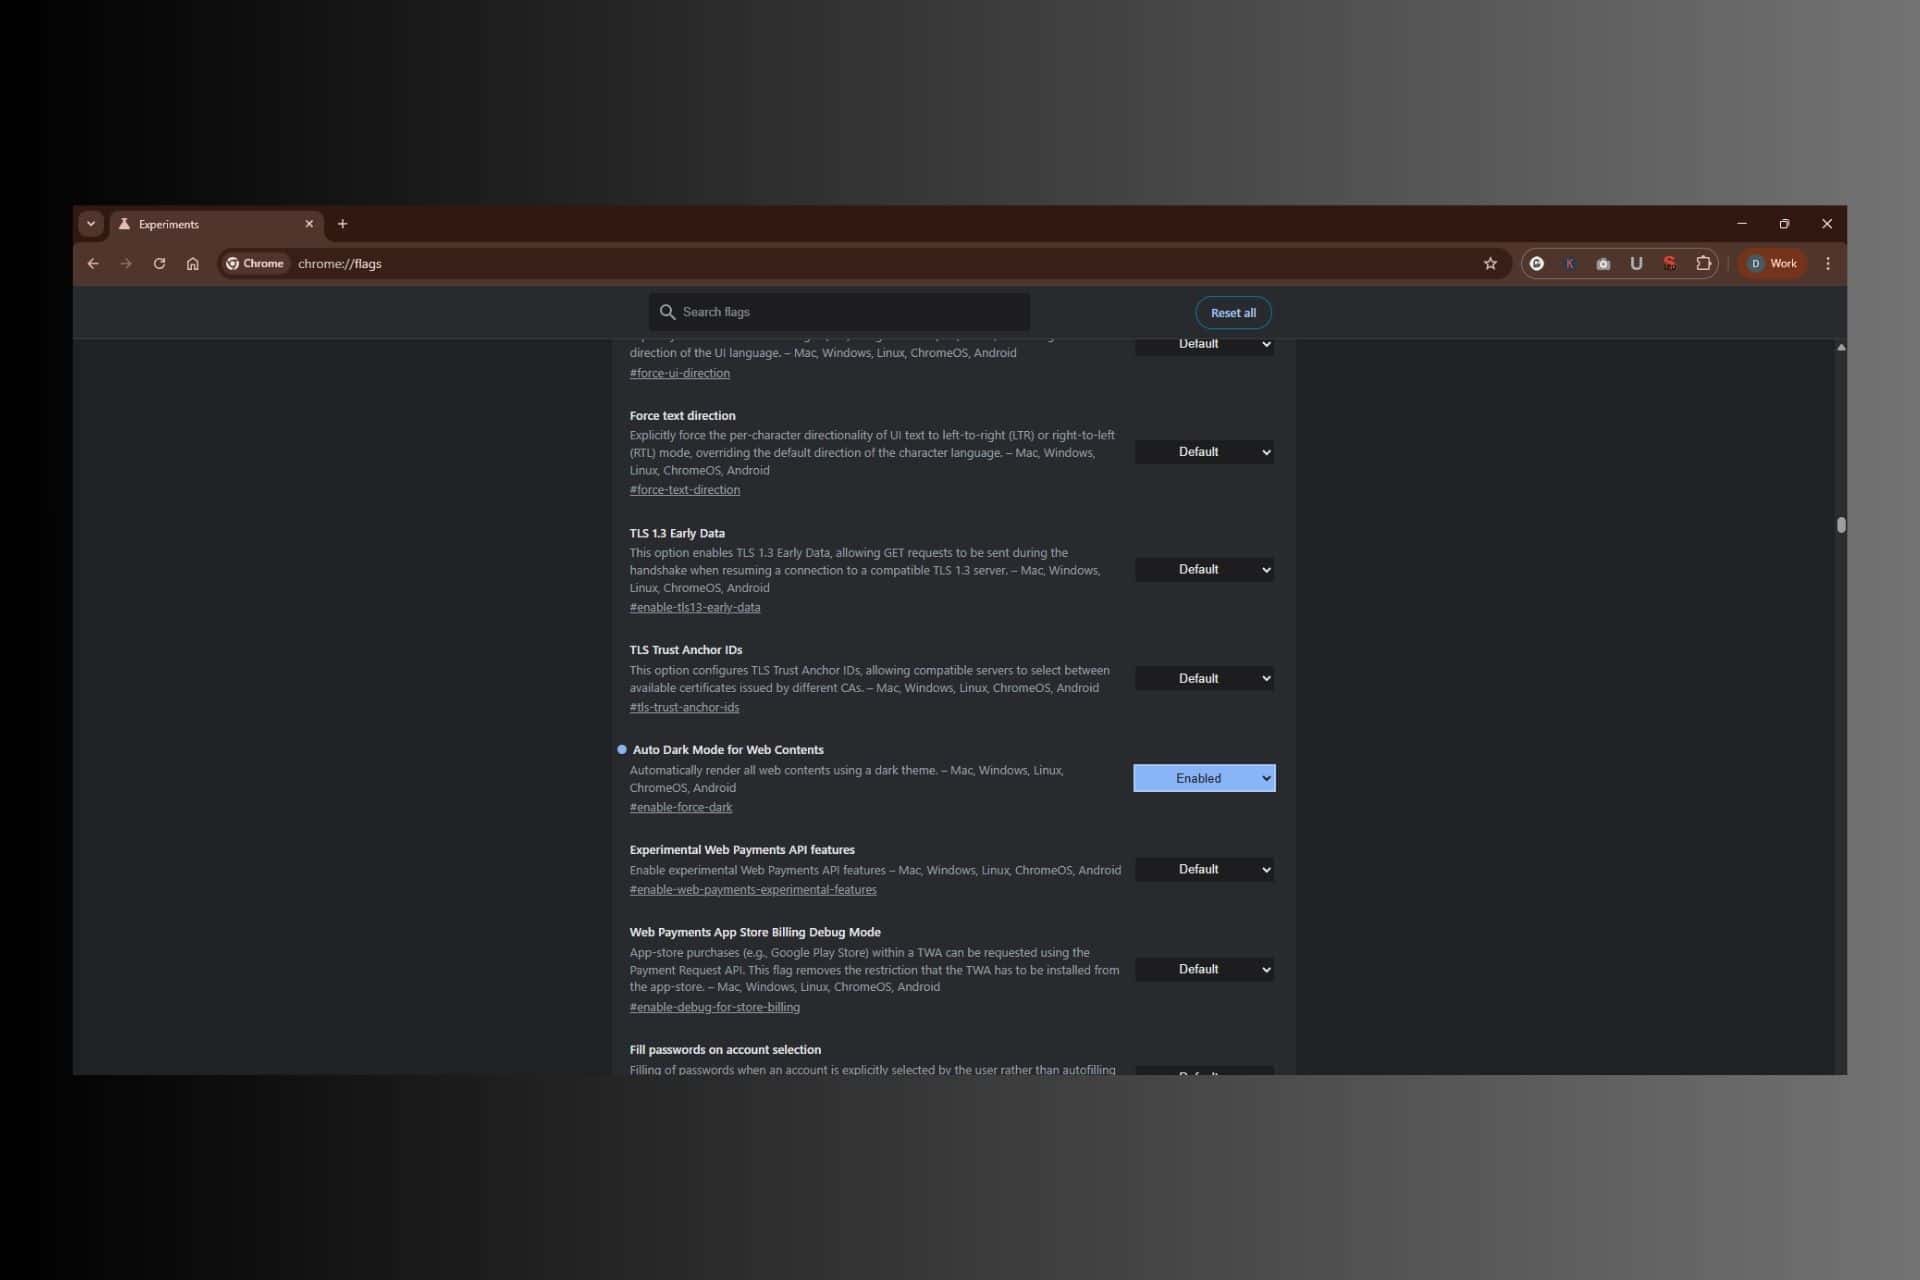
Task: Click the K extension toolbar icon
Action: (x=1569, y=263)
